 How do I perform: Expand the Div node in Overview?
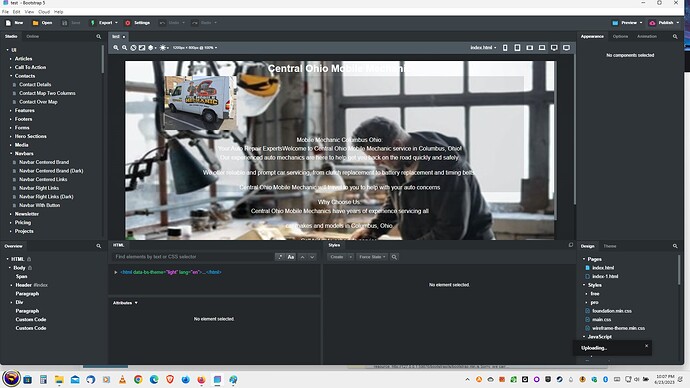click(x=11, y=302)
